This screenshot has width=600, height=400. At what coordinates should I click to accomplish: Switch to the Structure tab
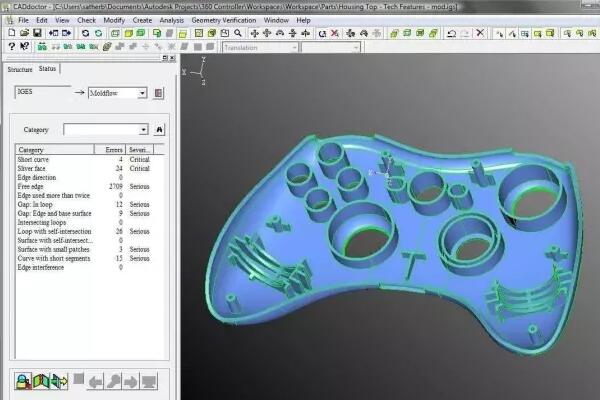coord(19,70)
